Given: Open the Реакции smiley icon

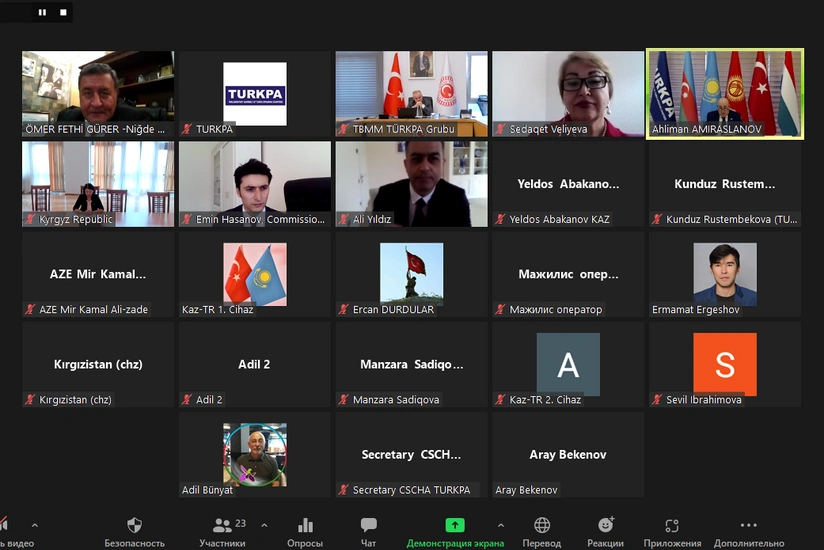Looking at the screenshot, I should pyautogui.click(x=606, y=525).
